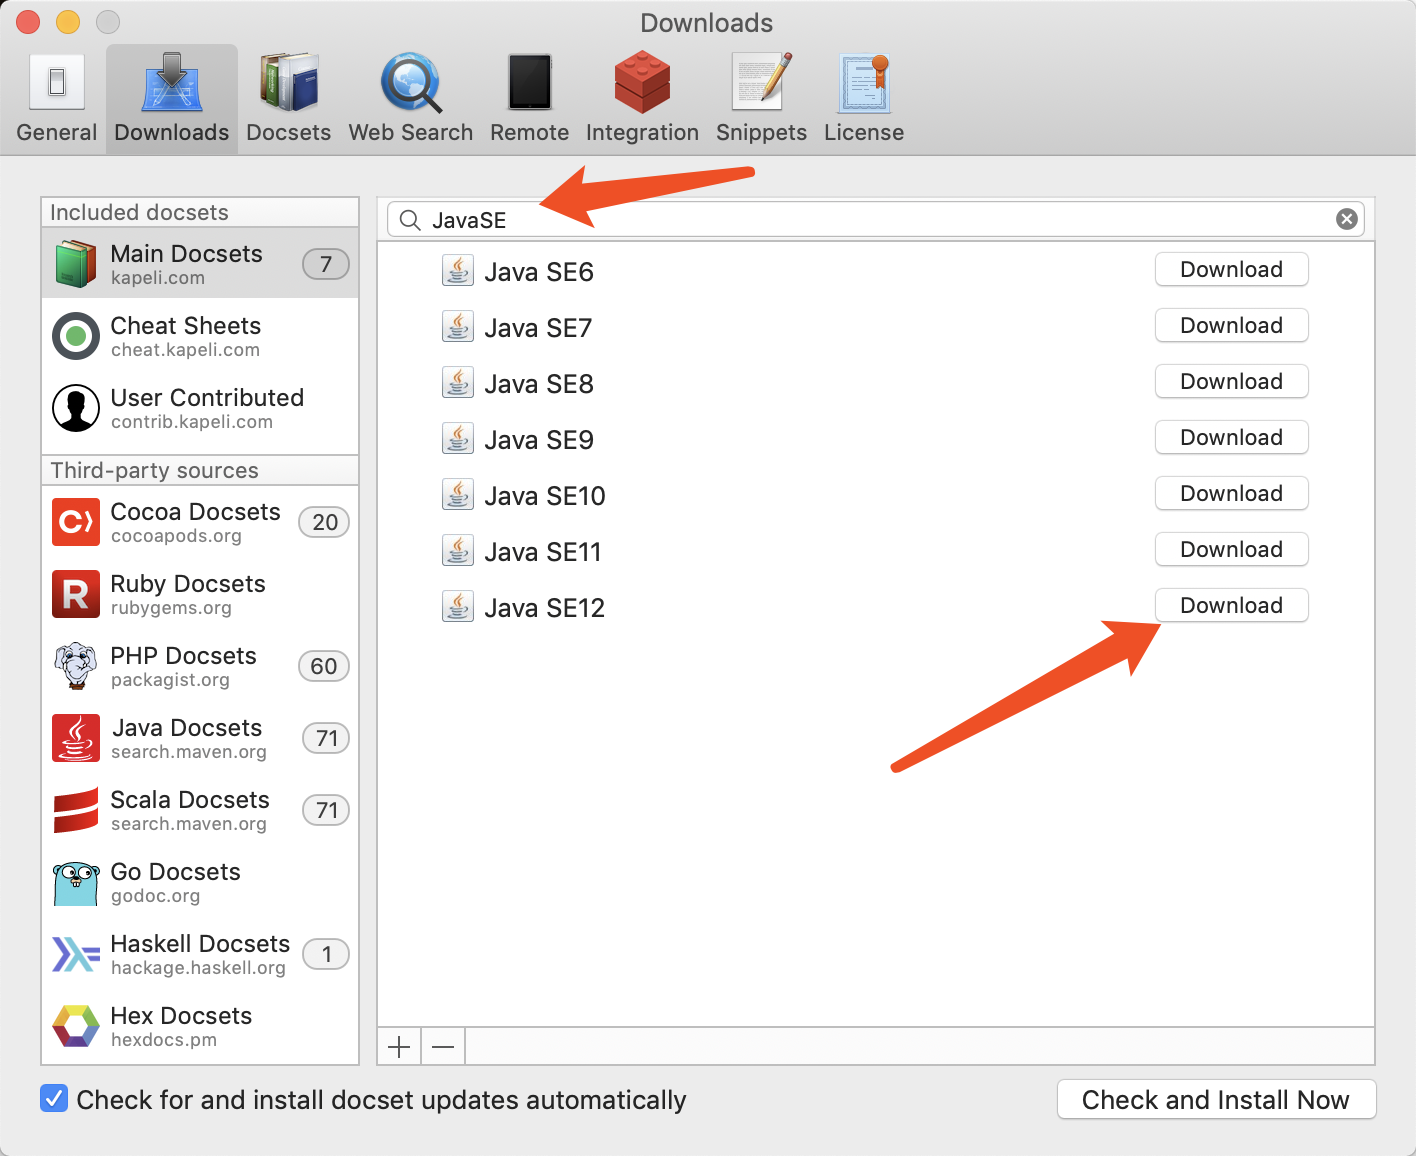1416x1156 pixels.
Task: Click the Java SE8 docset icon
Action: click(x=458, y=382)
